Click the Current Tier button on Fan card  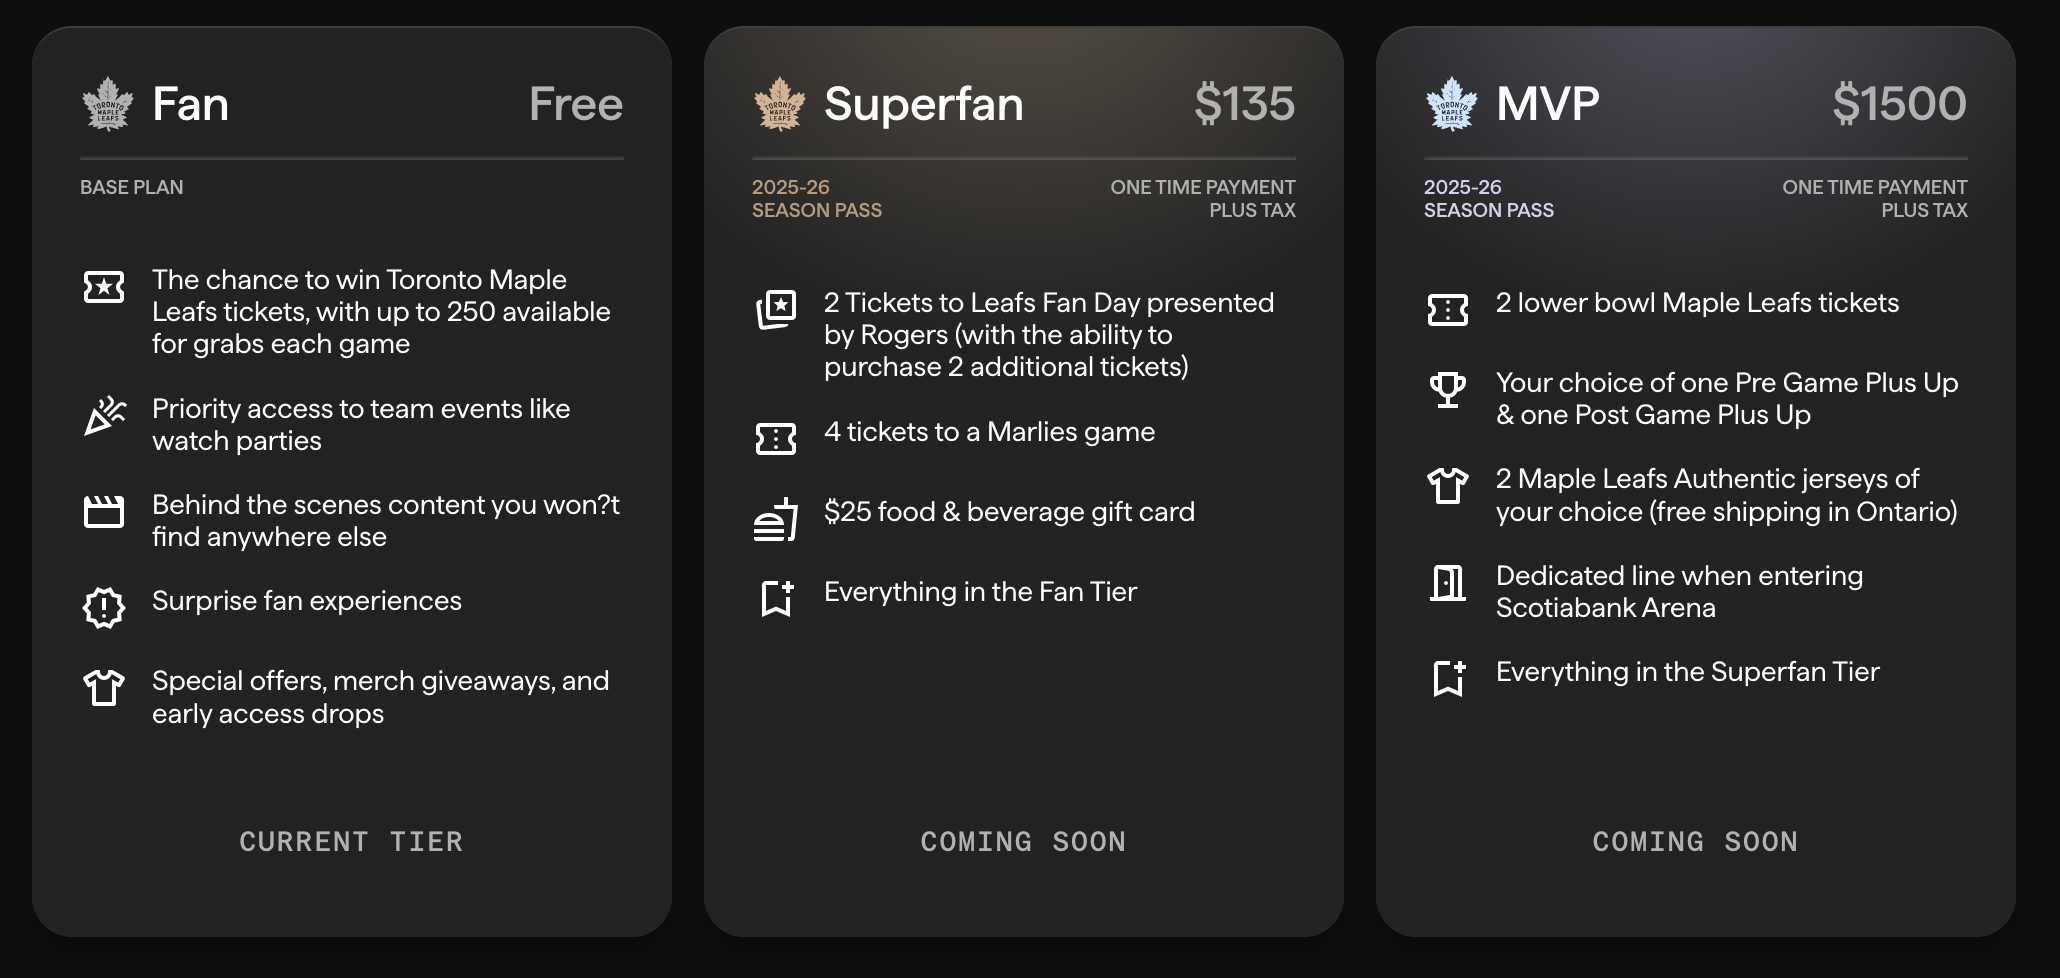(x=351, y=842)
